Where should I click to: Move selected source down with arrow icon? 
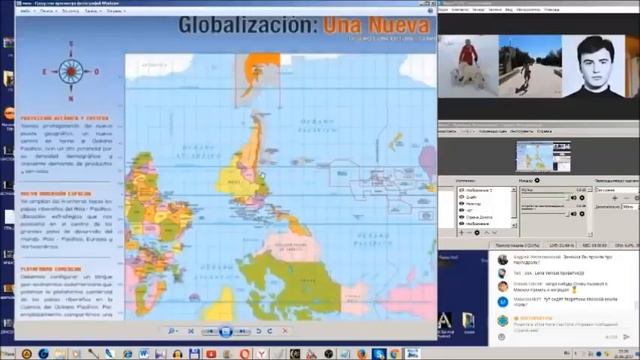494,233
